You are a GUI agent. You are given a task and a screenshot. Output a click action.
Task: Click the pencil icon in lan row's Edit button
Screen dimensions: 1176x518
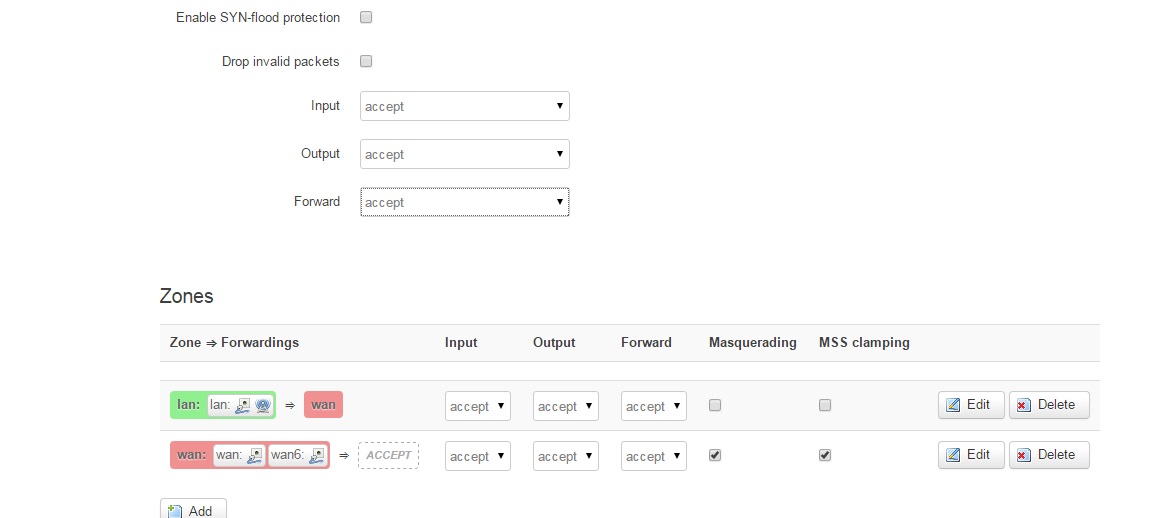(x=953, y=405)
